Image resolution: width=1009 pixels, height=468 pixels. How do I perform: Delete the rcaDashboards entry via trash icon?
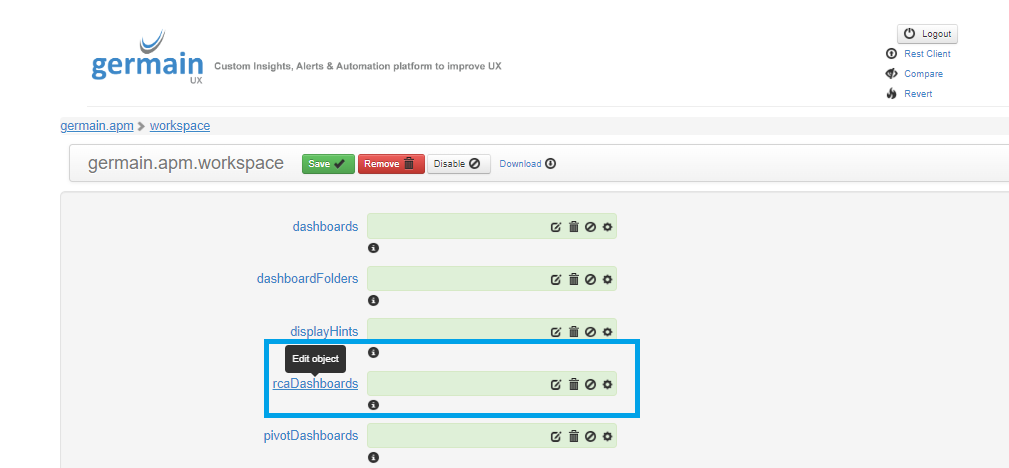574,384
